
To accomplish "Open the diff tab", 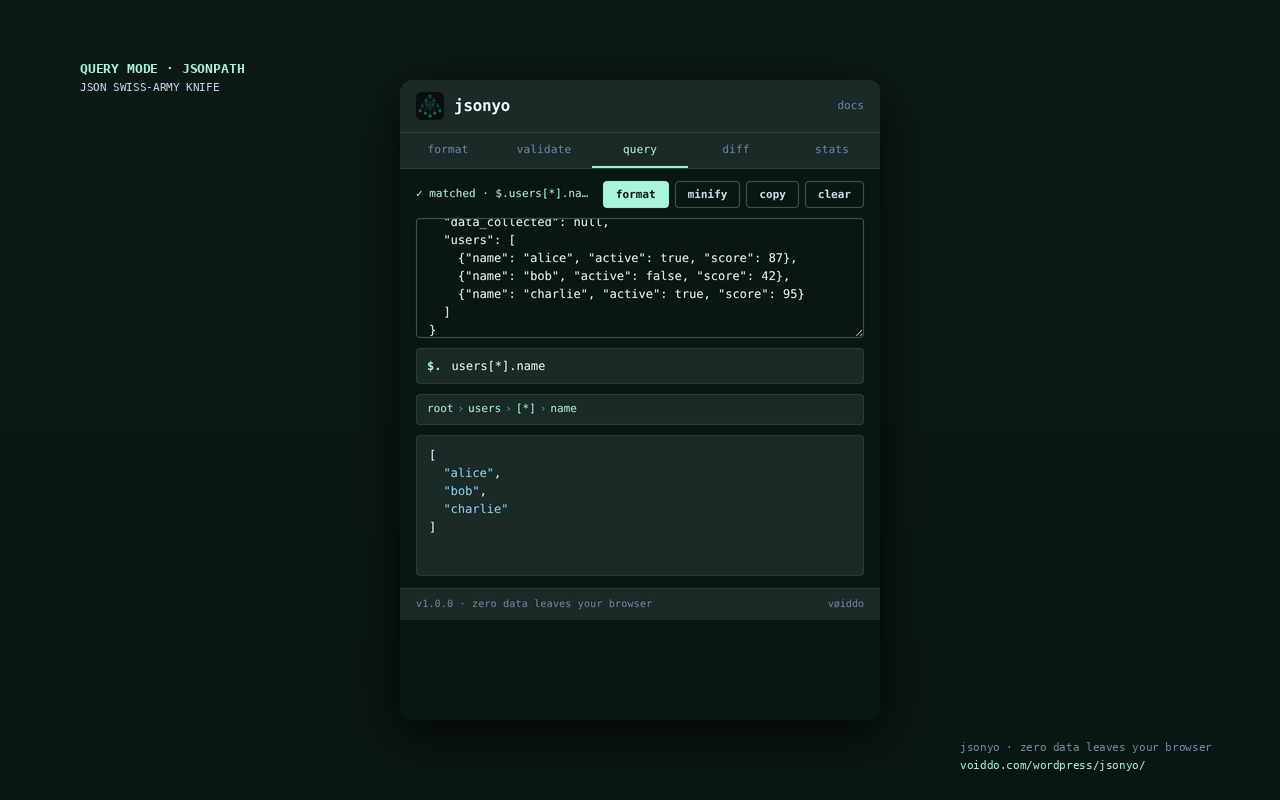I will 736,150.
